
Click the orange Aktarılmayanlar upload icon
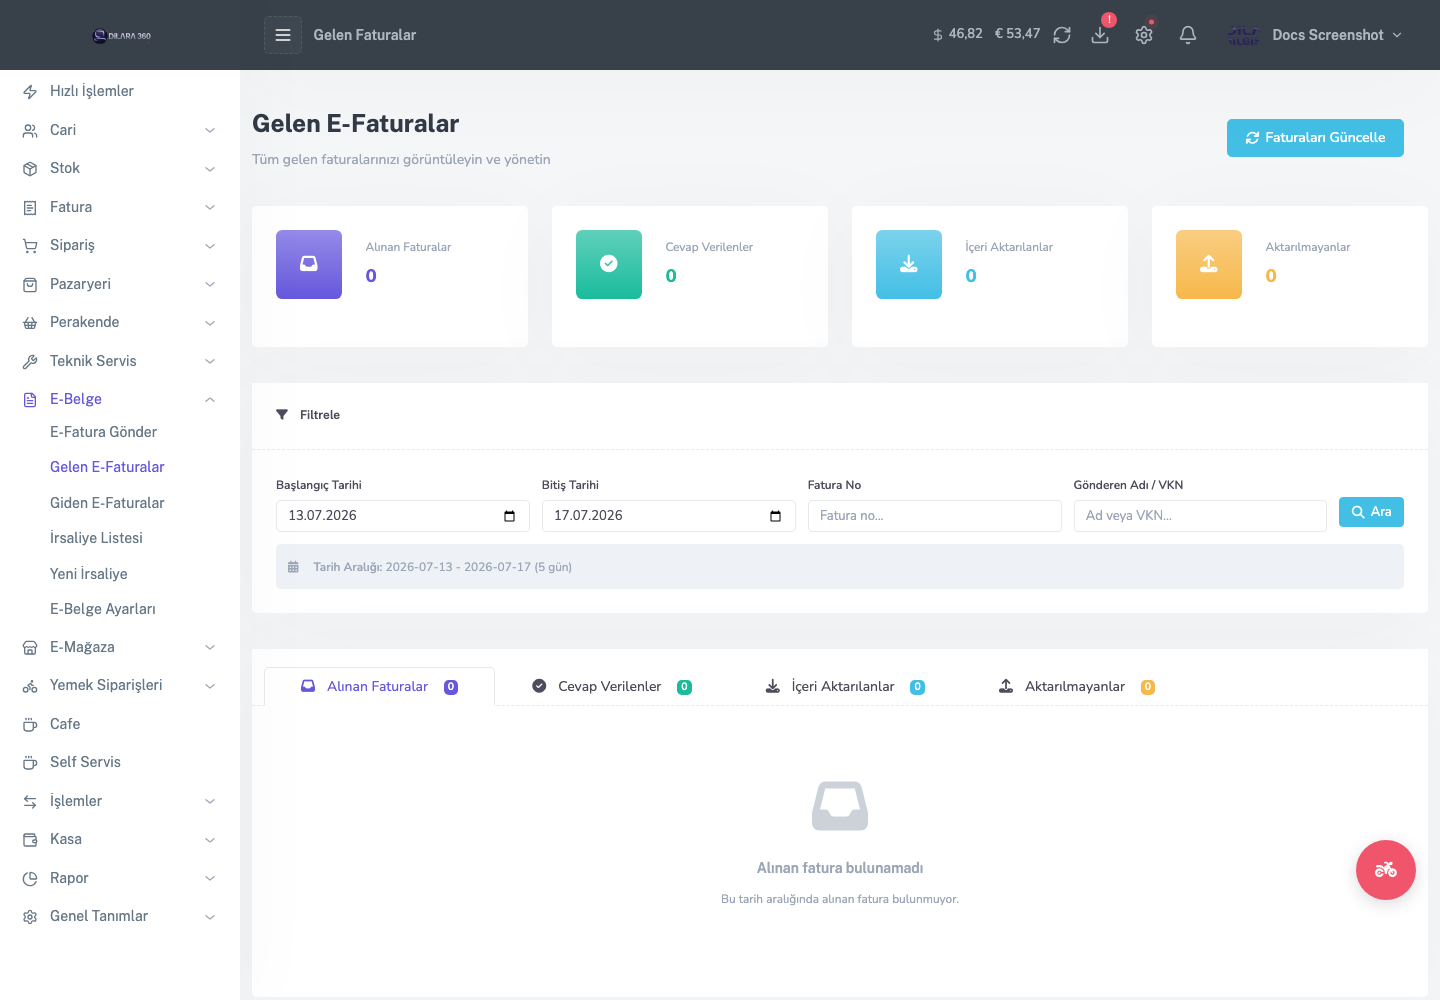click(x=1209, y=264)
